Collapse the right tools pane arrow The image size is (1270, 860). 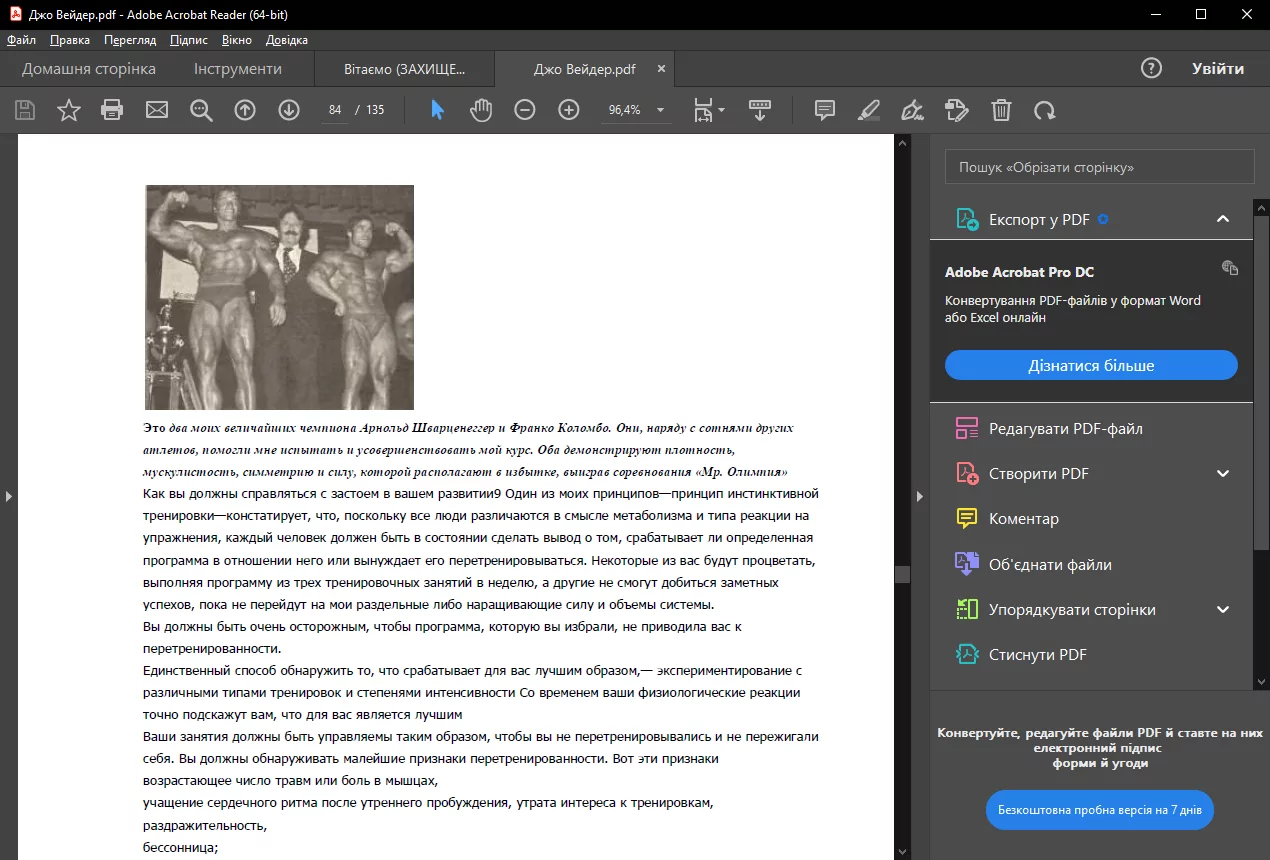(x=920, y=496)
